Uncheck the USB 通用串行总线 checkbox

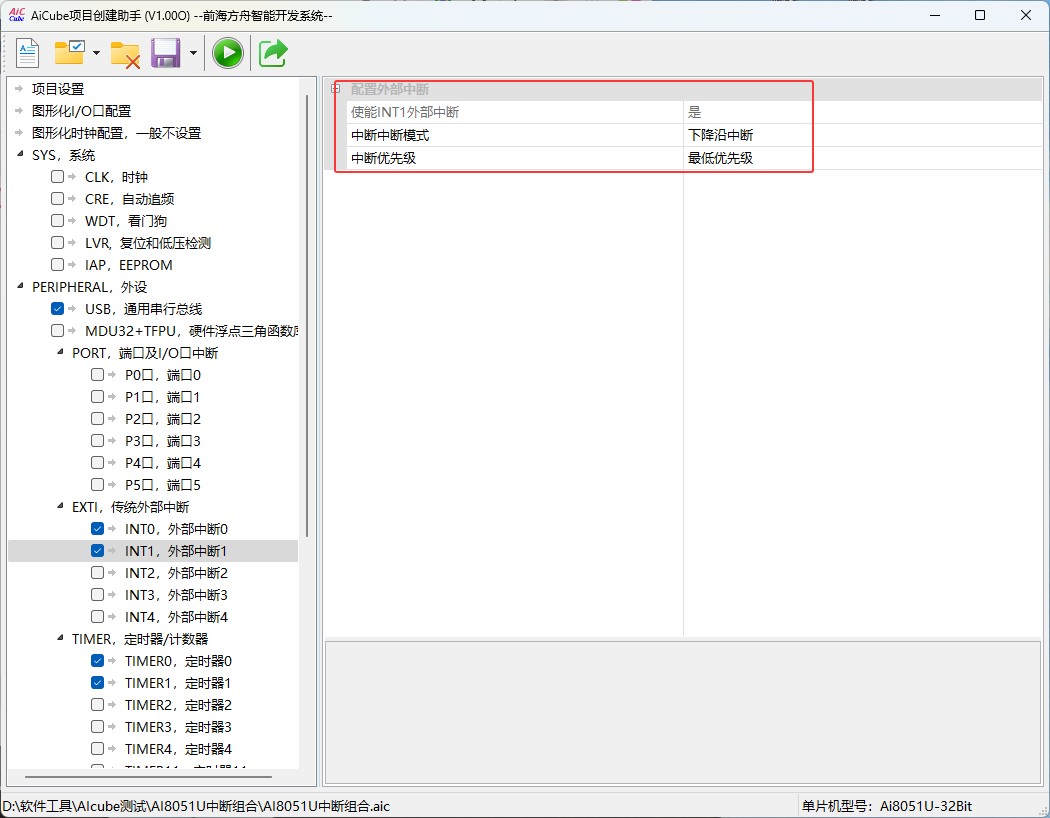(x=58, y=309)
